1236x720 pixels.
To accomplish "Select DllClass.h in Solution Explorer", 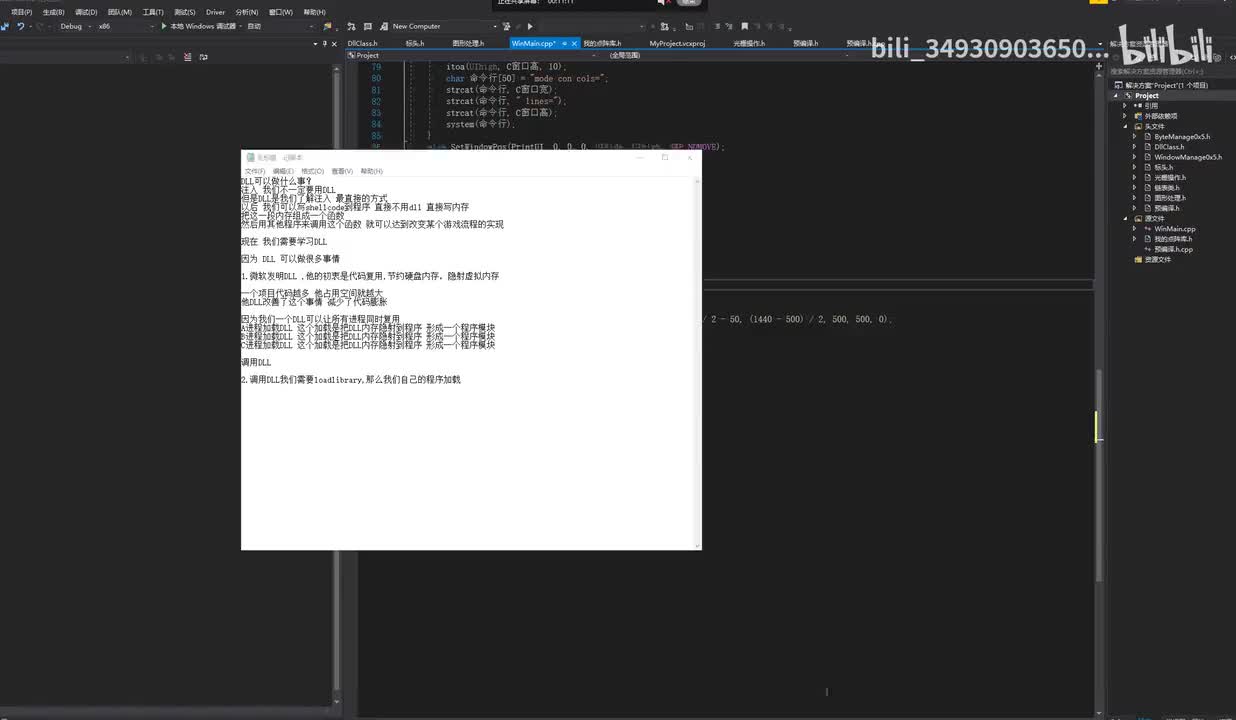I will tap(1169, 147).
